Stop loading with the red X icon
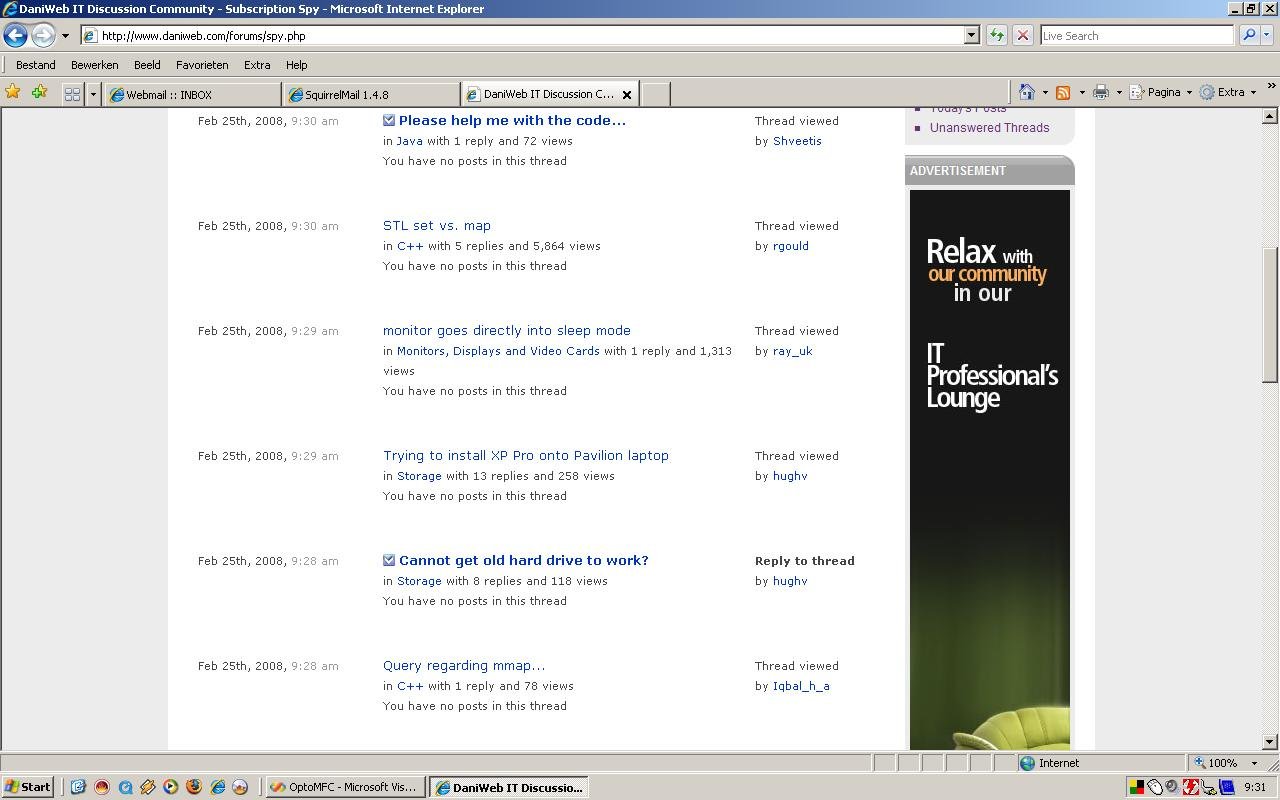1280x800 pixels. (1022, 35)
